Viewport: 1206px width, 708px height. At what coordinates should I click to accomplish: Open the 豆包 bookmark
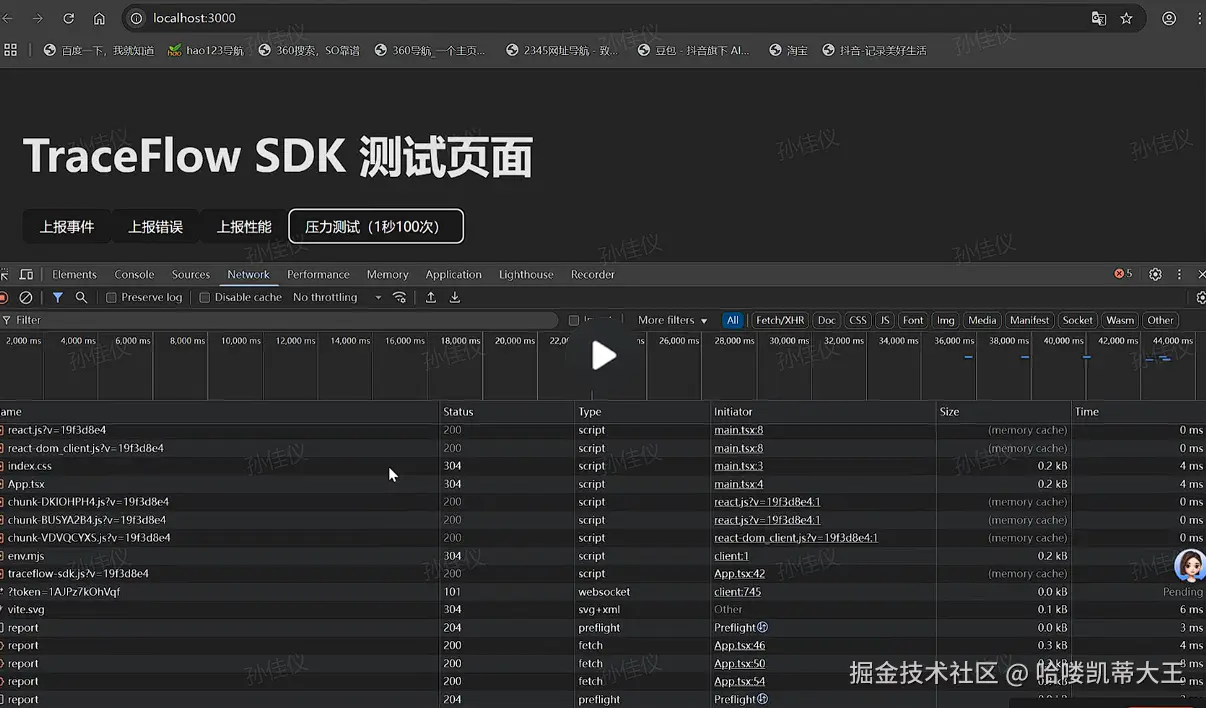[693, 50]
